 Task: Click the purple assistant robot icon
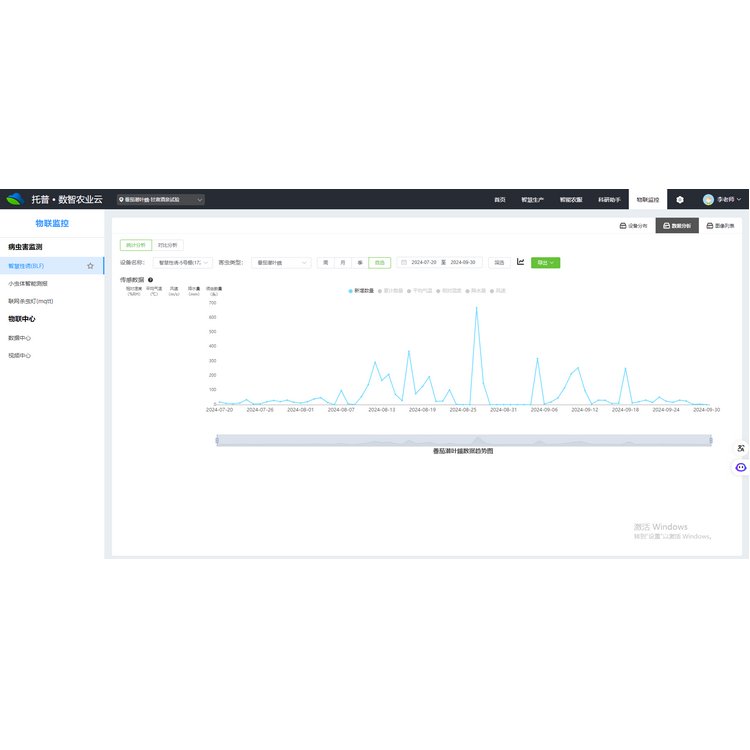click(740, 467)
